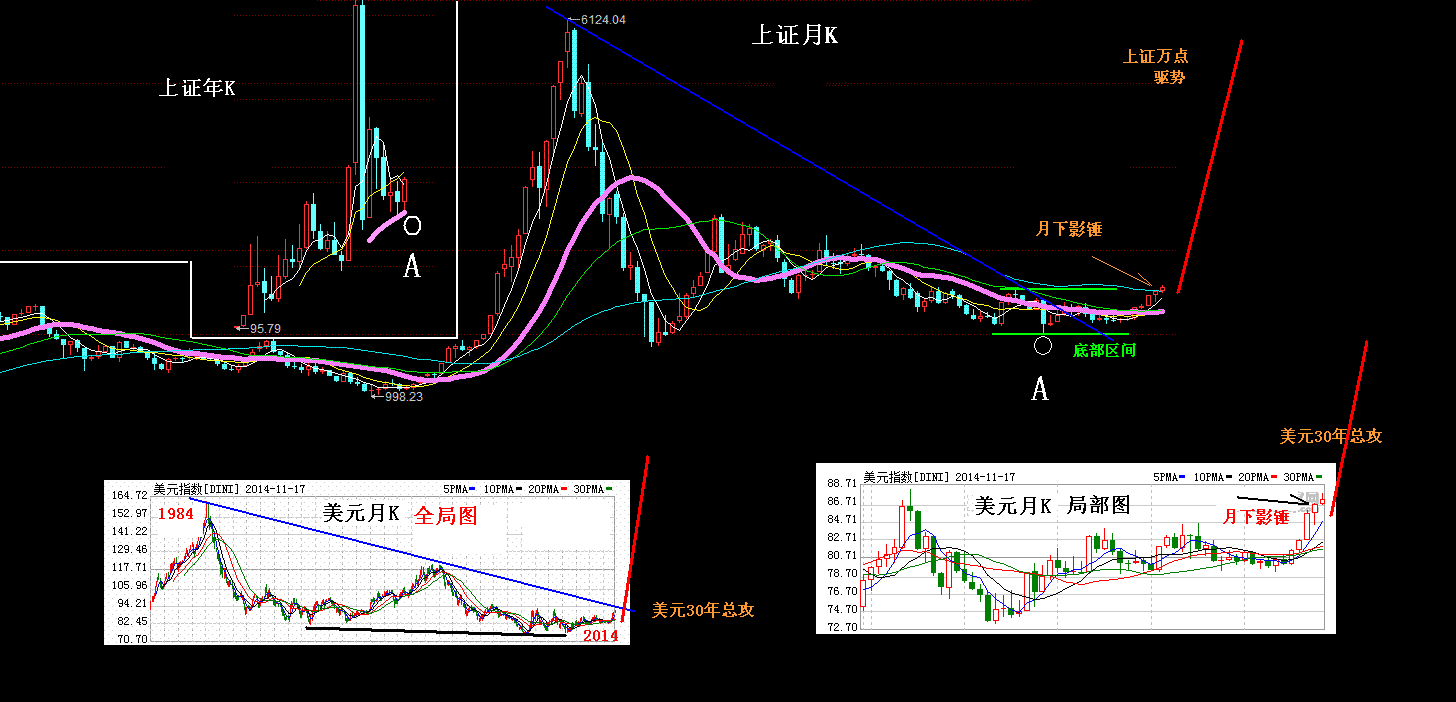
Task: Click the 117.71 axis value
Action: click(x=128, y=568)
